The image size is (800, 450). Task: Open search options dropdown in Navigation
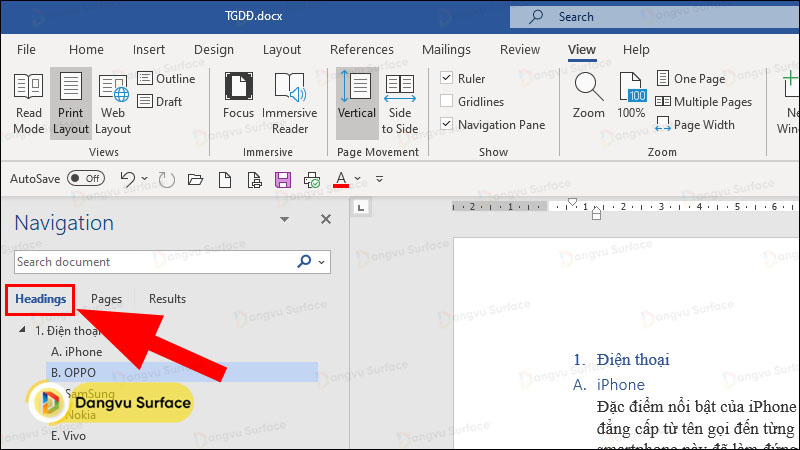click(x=321, y=262)
